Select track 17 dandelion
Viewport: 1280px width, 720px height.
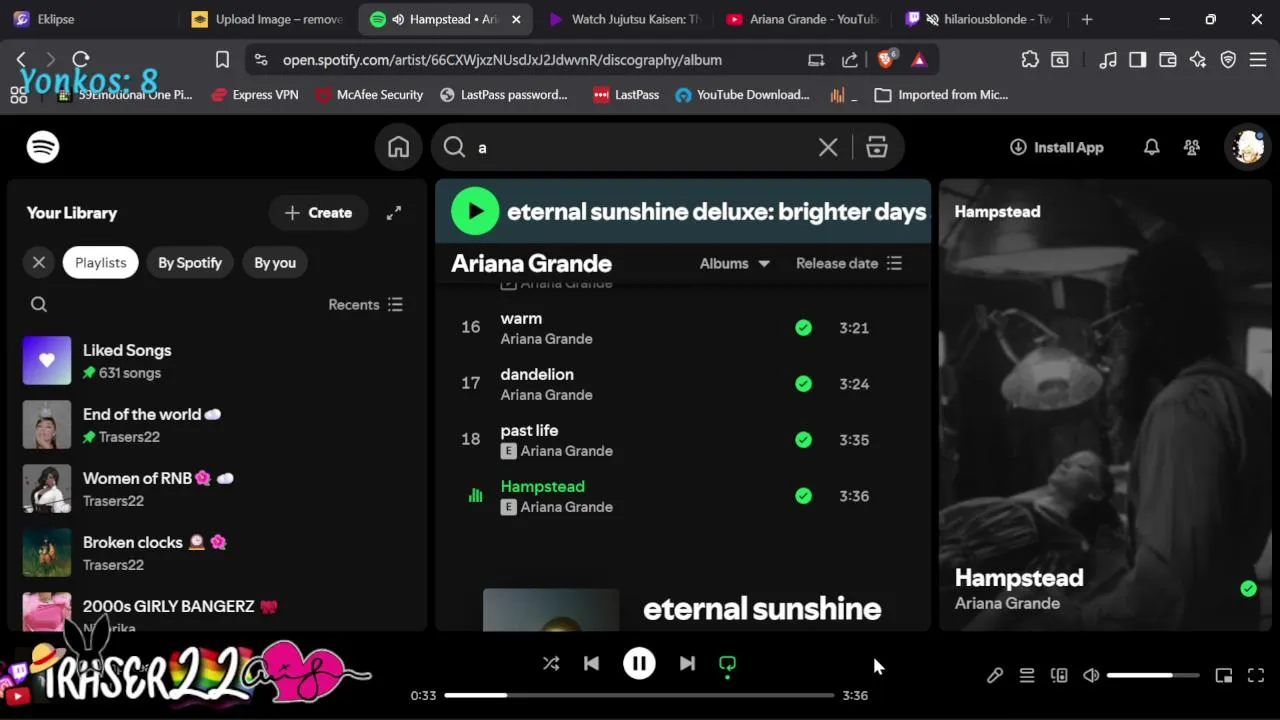pos(683,384)
